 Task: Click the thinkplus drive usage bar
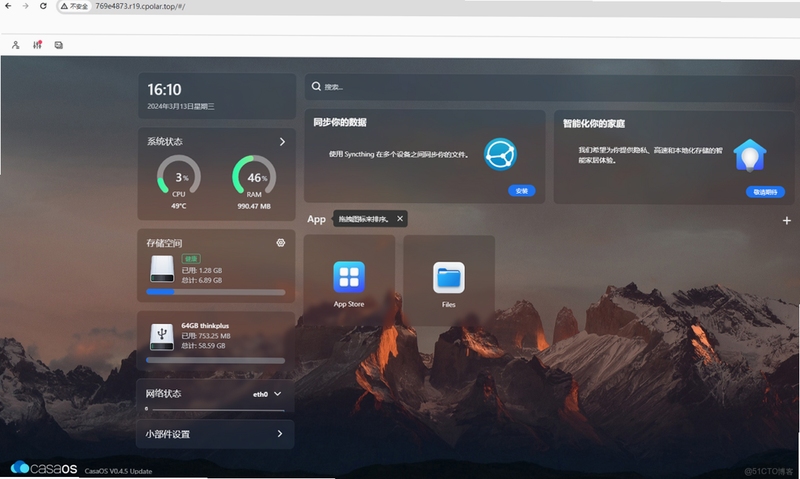tap(216, 361)
